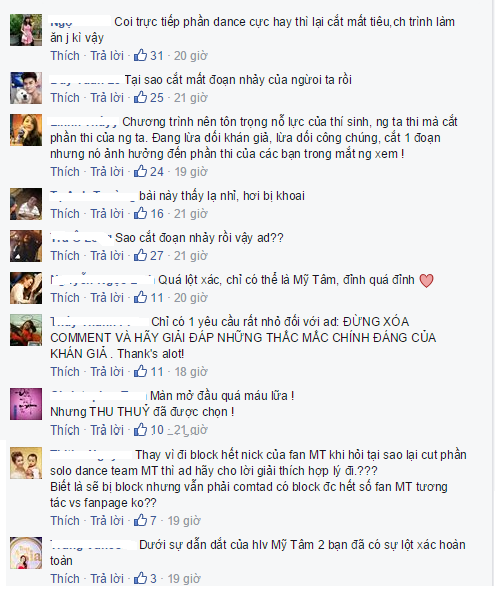Screen dimensions: 495x592
Task: Like the 'ĐỪNG XÓA COMMENT' comment
Action: (65, 371)
